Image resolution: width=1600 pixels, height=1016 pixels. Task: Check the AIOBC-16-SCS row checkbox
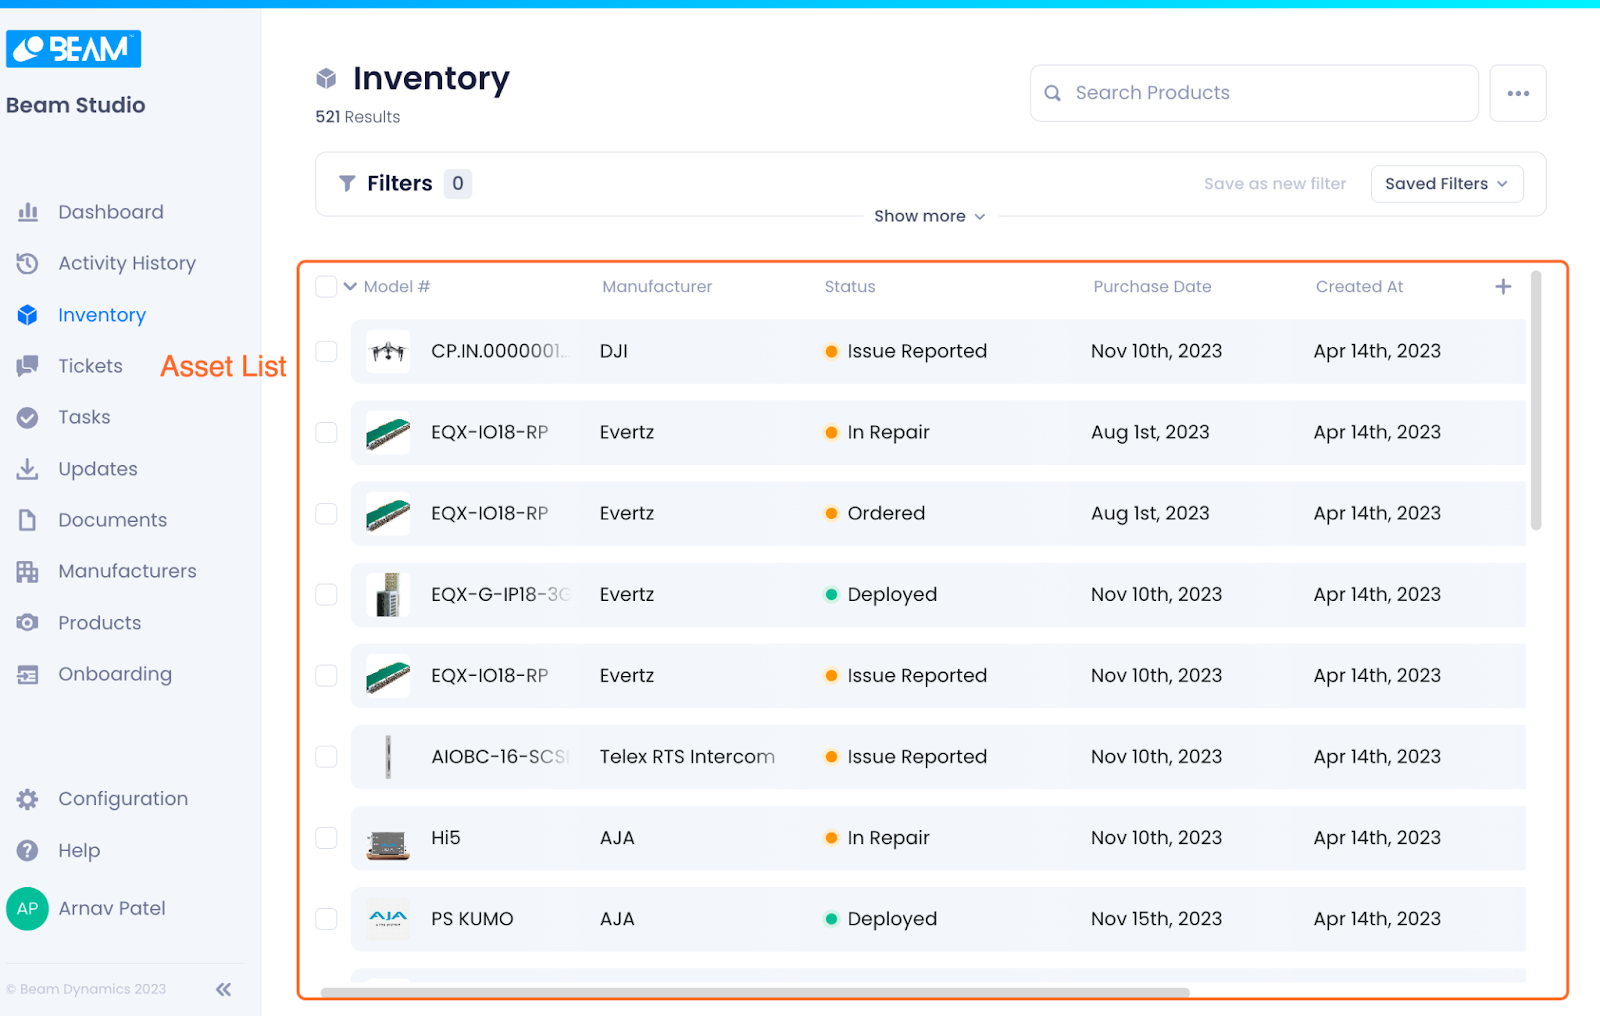click(326, 757)
